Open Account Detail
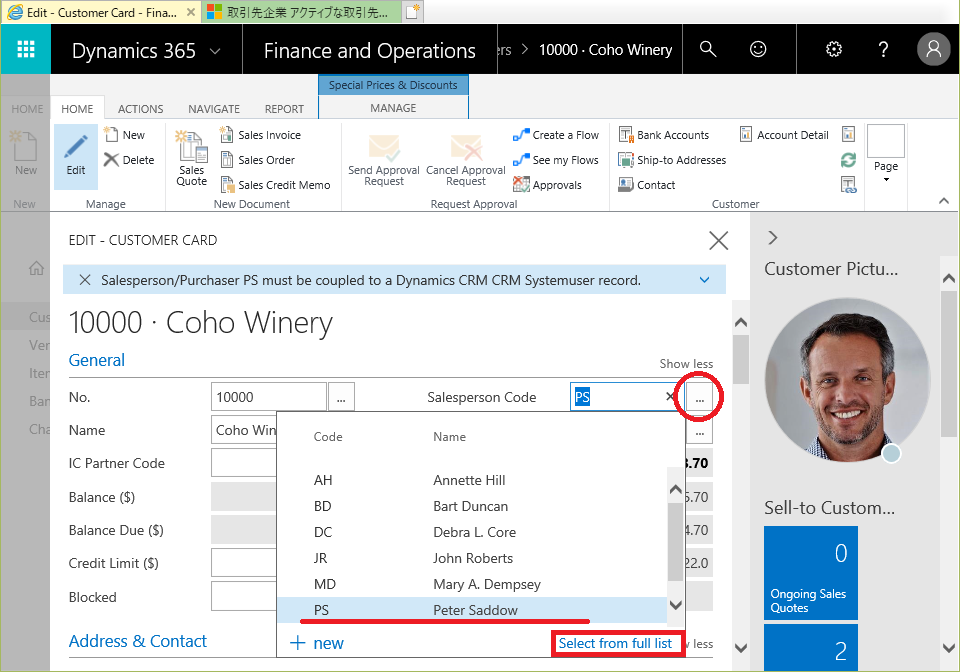The height and width of the screenshot is (672, 960). coord(784,135)
